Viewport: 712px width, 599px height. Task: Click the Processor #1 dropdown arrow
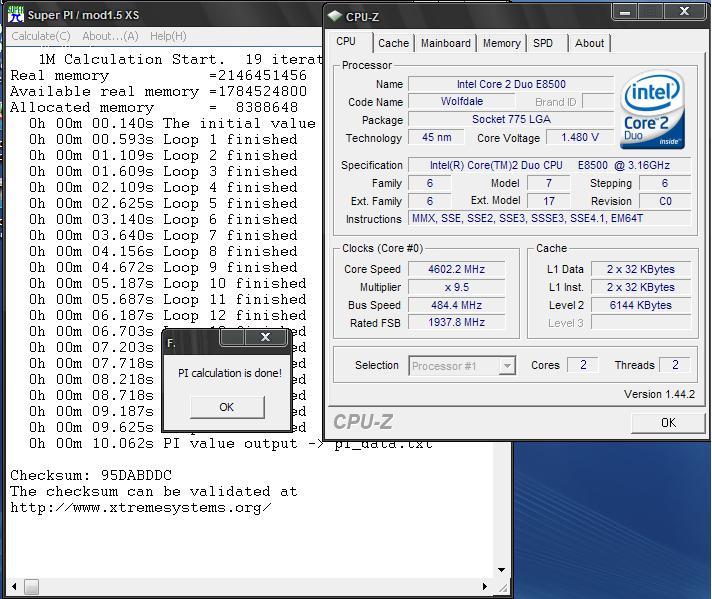click(x=507, y=366)
